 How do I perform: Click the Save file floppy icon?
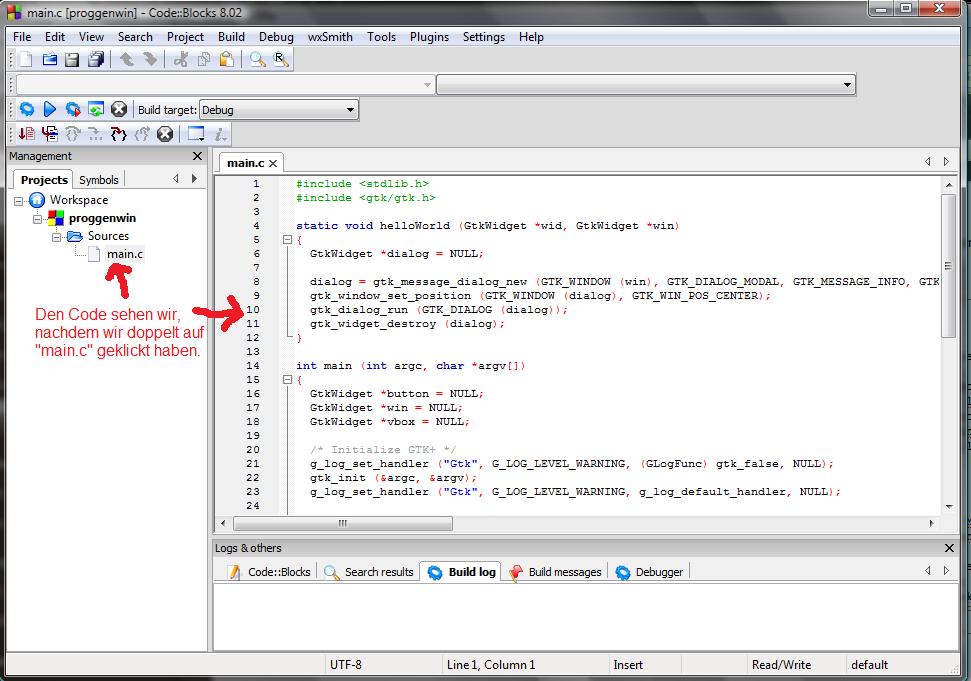click(72, 60)
